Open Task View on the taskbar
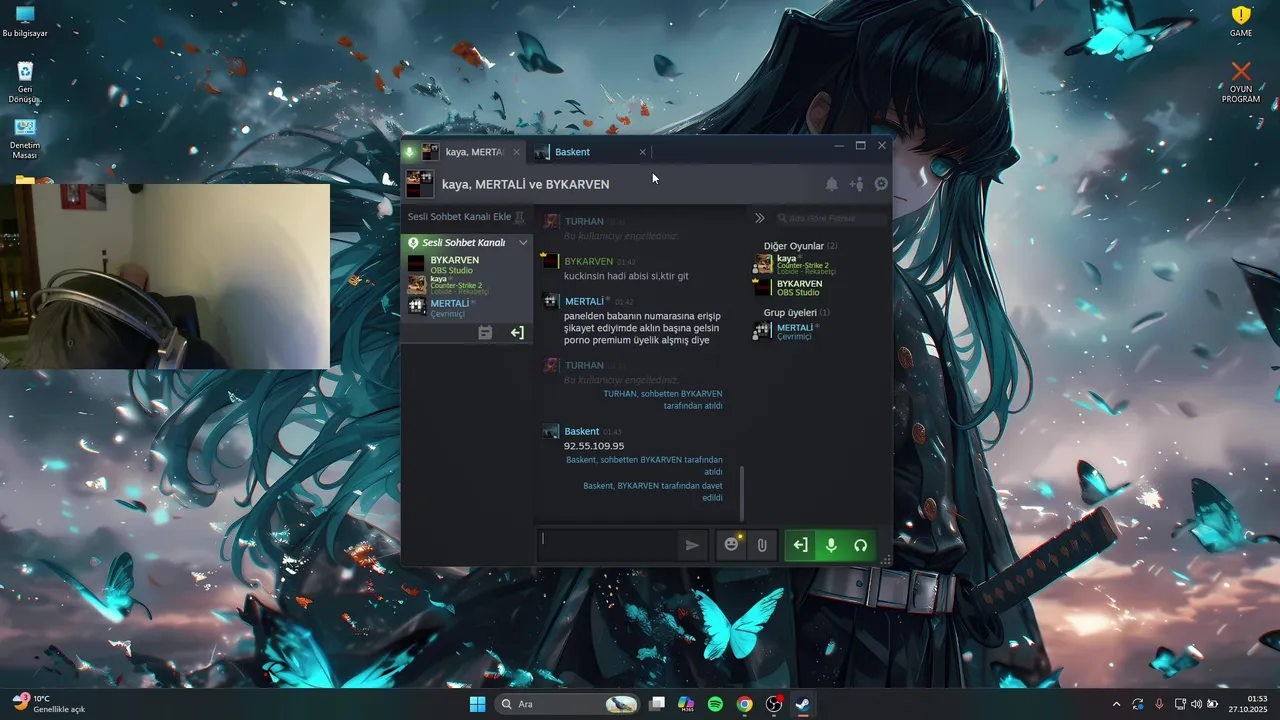The width and height of the screenshot is (1280, 720). pyautogui.click(x=657, y=704)
